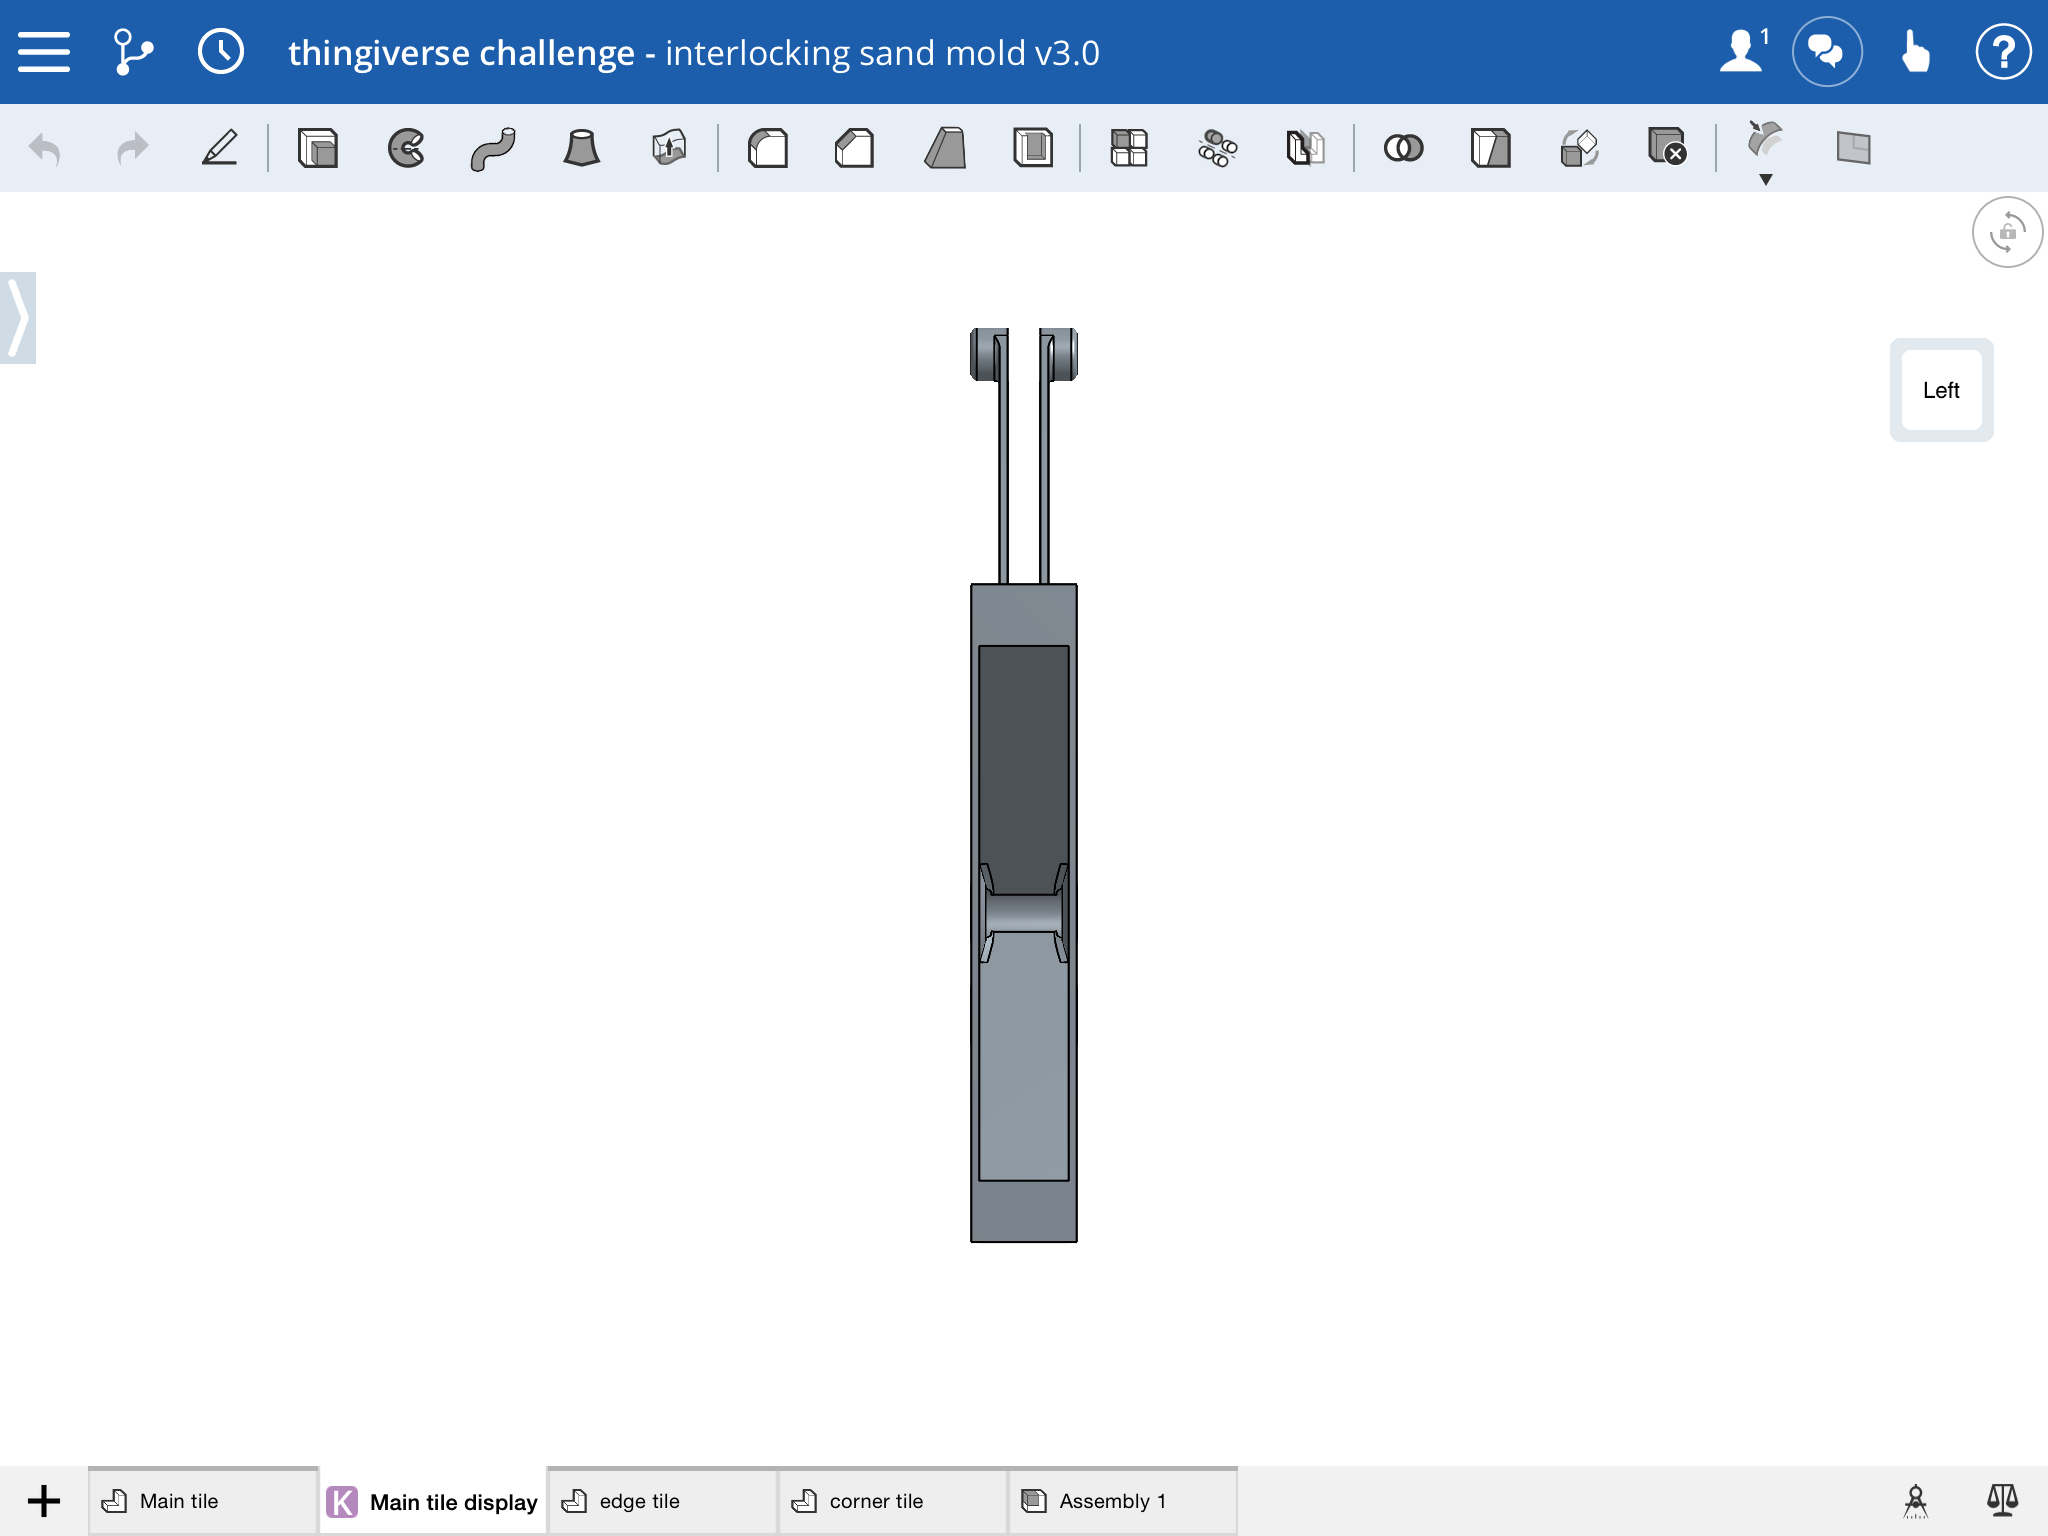Select the Transform tool
This screenshot has height=1536, width=2048.
pyautogui.click(x=1579, y=148)
